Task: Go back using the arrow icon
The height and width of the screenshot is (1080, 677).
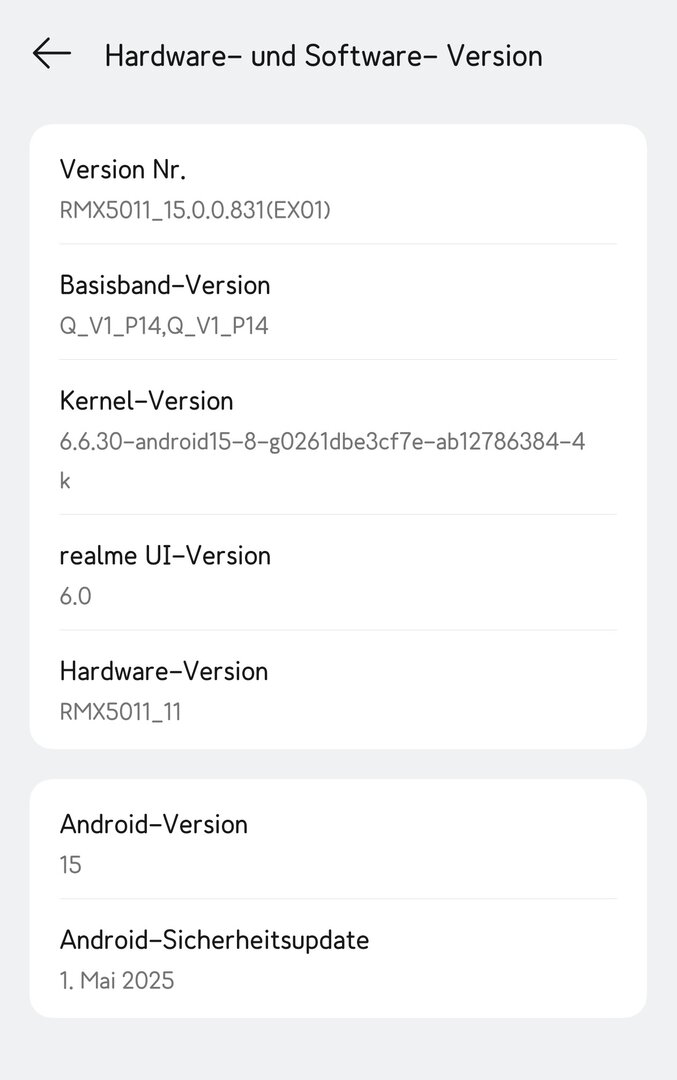Action: click(x=52, y=54)
